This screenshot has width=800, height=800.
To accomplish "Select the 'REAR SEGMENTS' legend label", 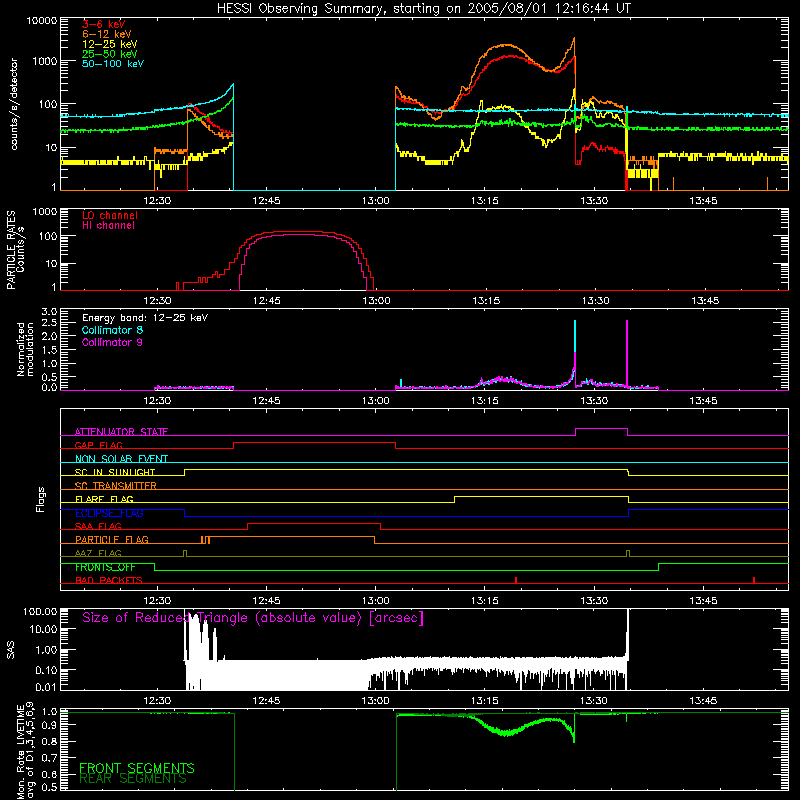I will [133, 779].
